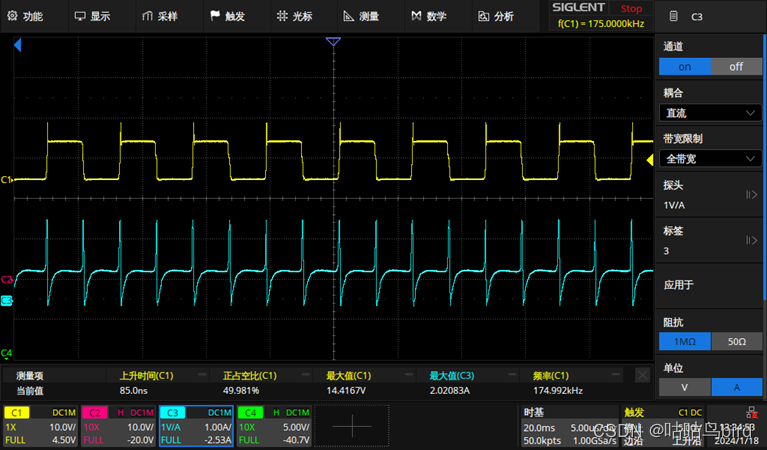The width and height of the screenshot is (767, 450).
Task: Select 50Ω input impedance
Action: [737, 341]
